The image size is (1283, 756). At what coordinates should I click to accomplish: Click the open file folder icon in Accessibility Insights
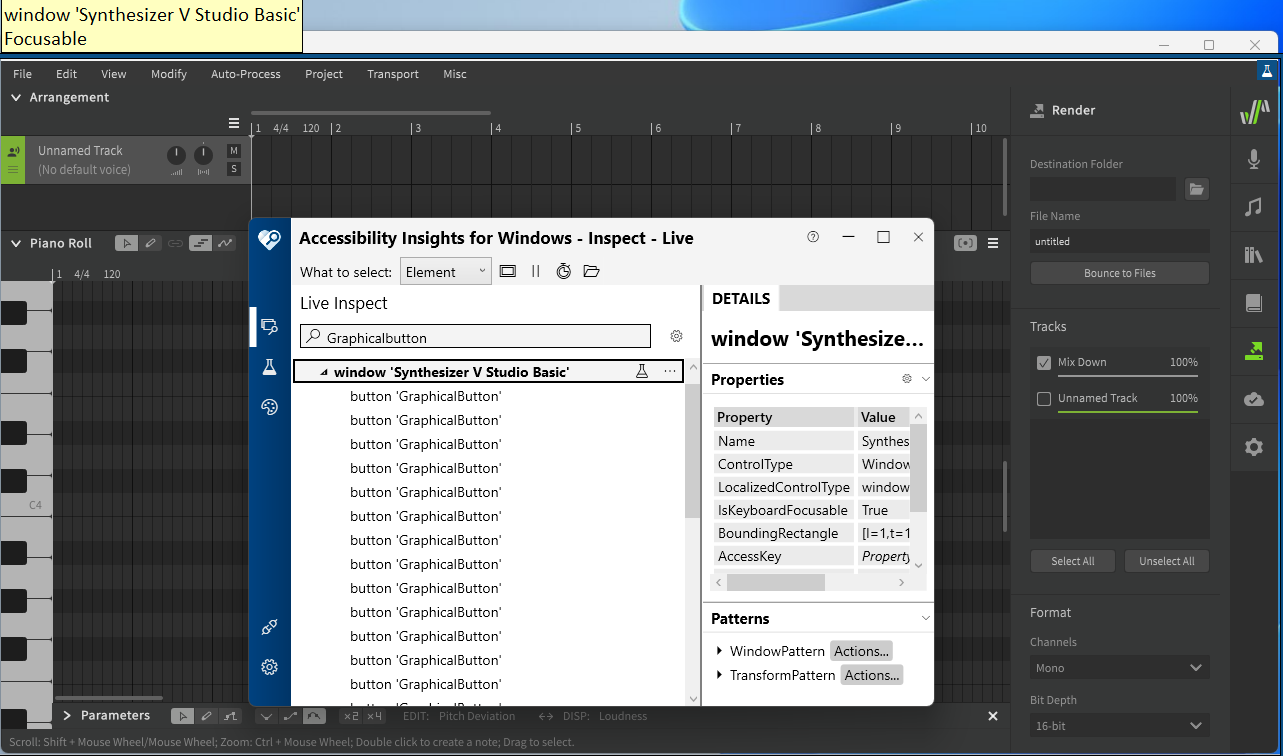(591, 271)
